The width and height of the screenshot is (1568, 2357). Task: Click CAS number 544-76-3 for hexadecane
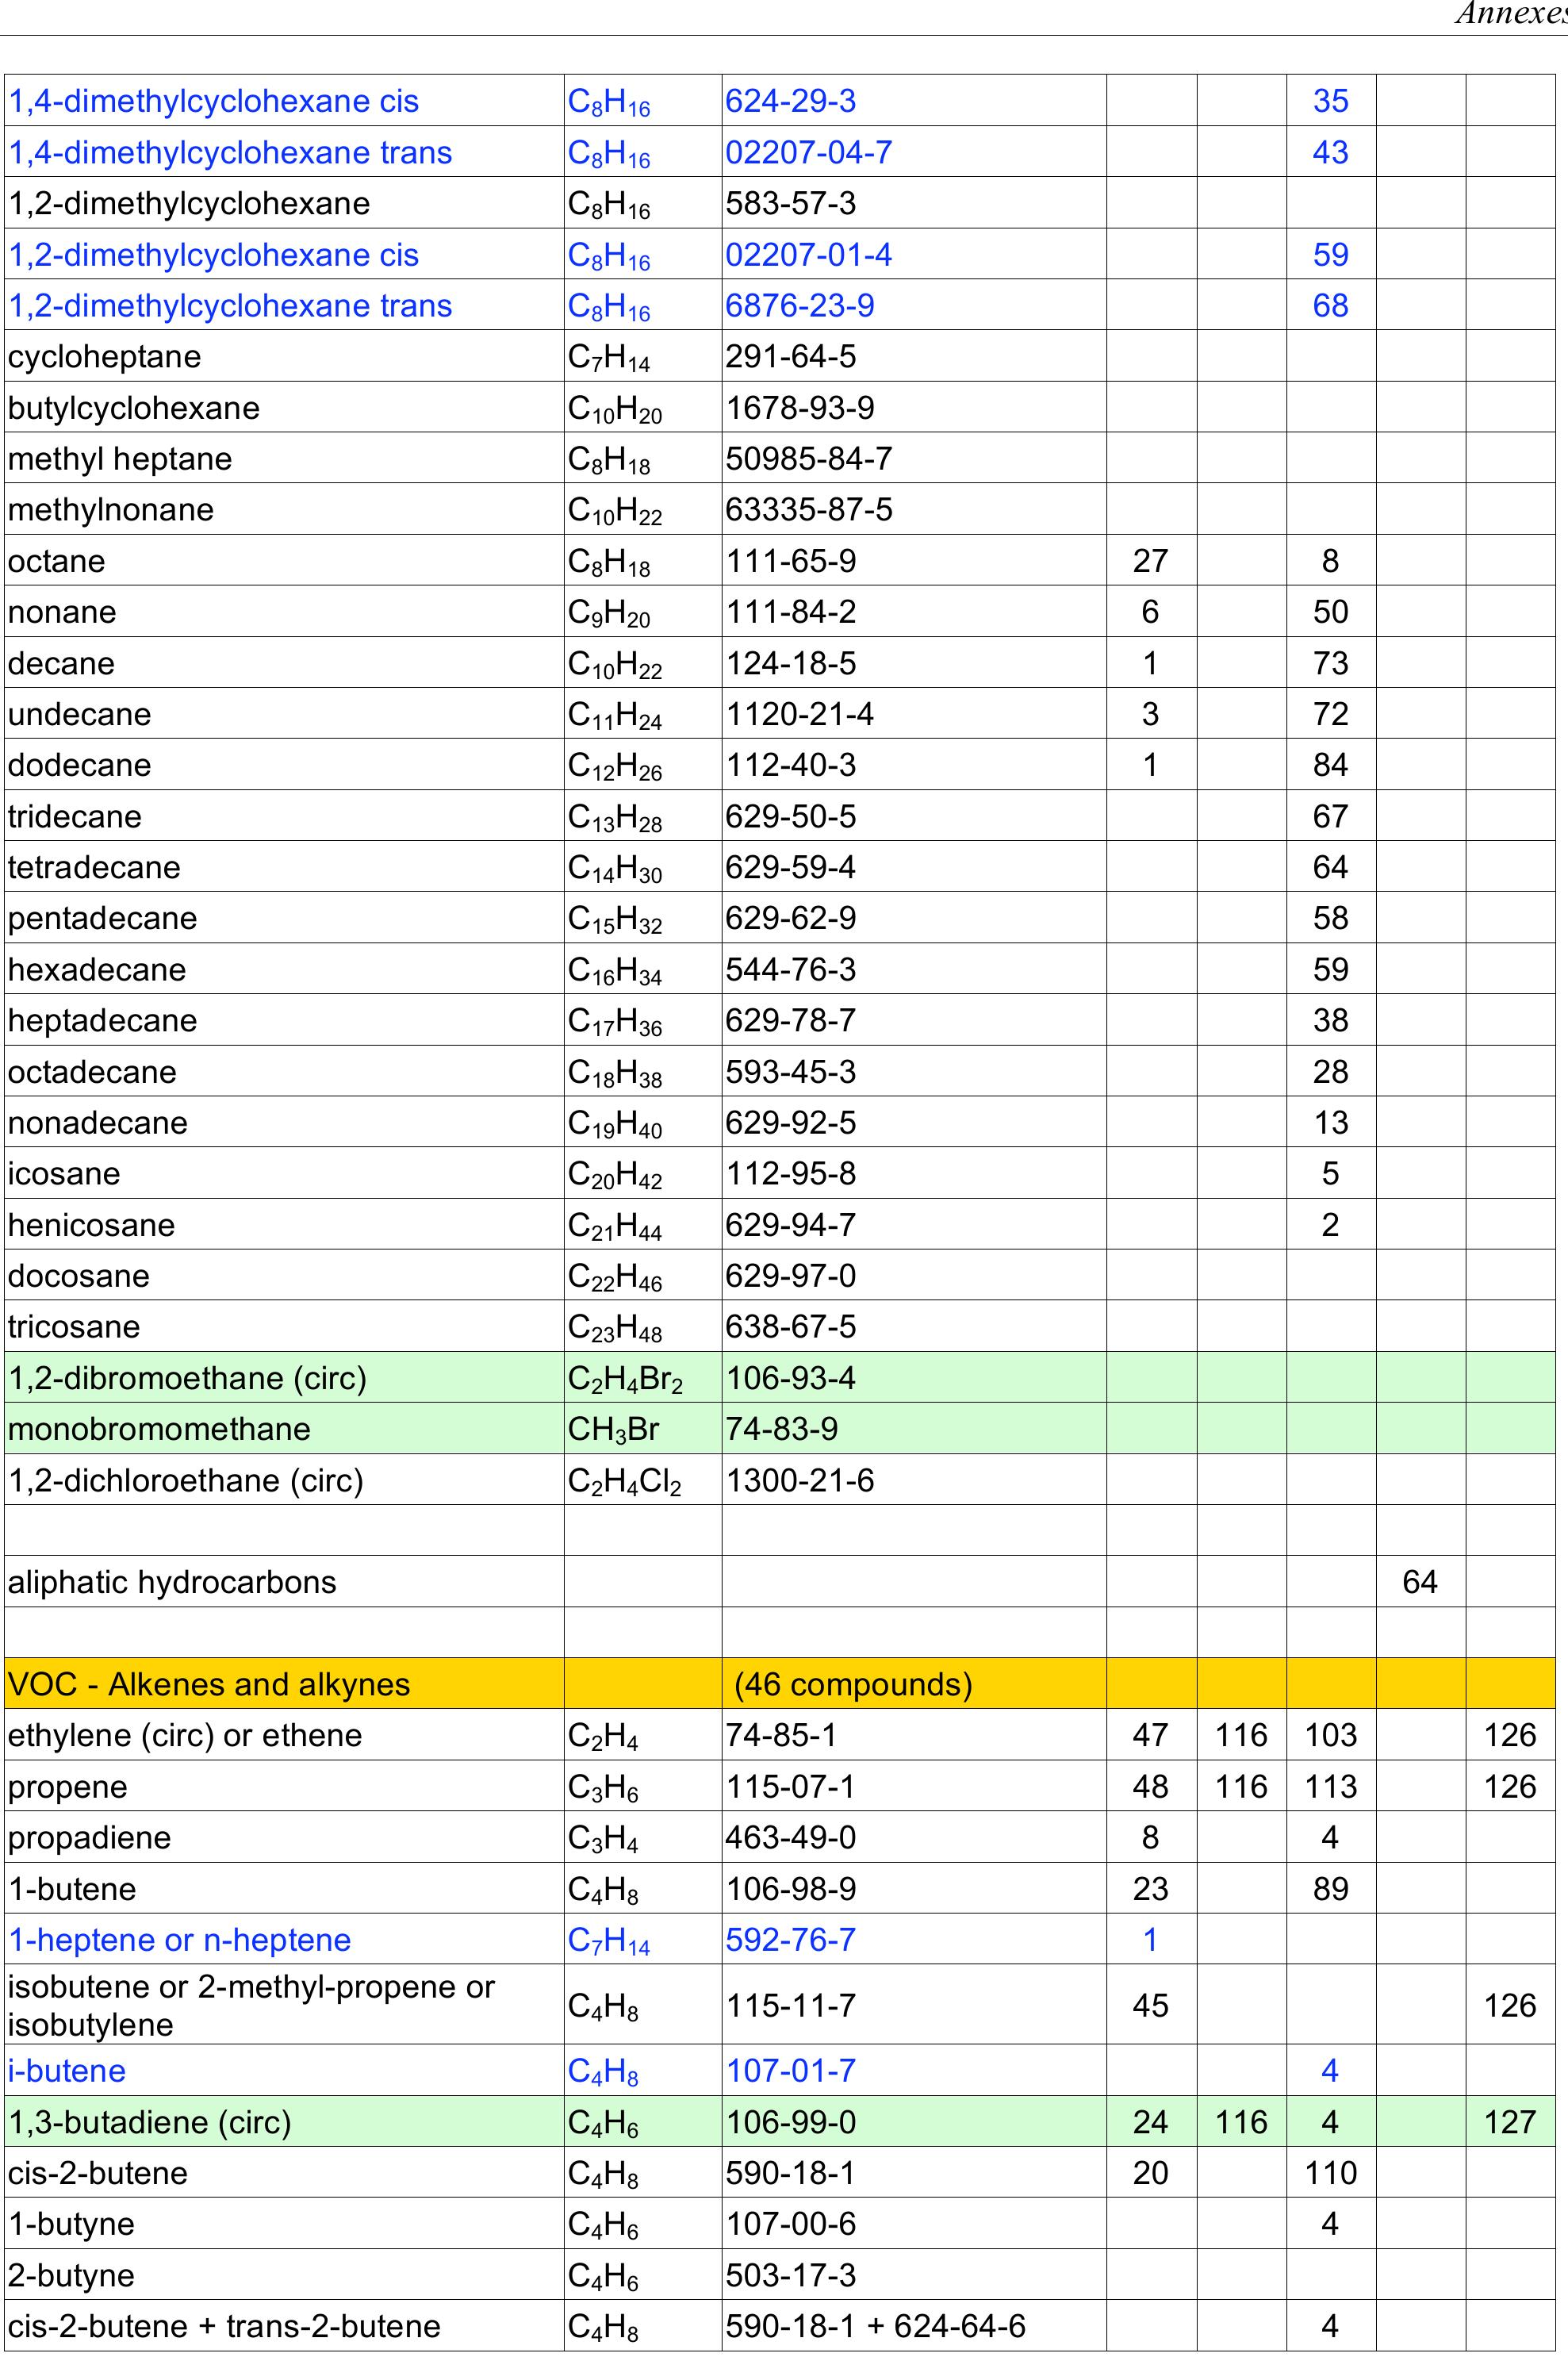click(790, 970)
